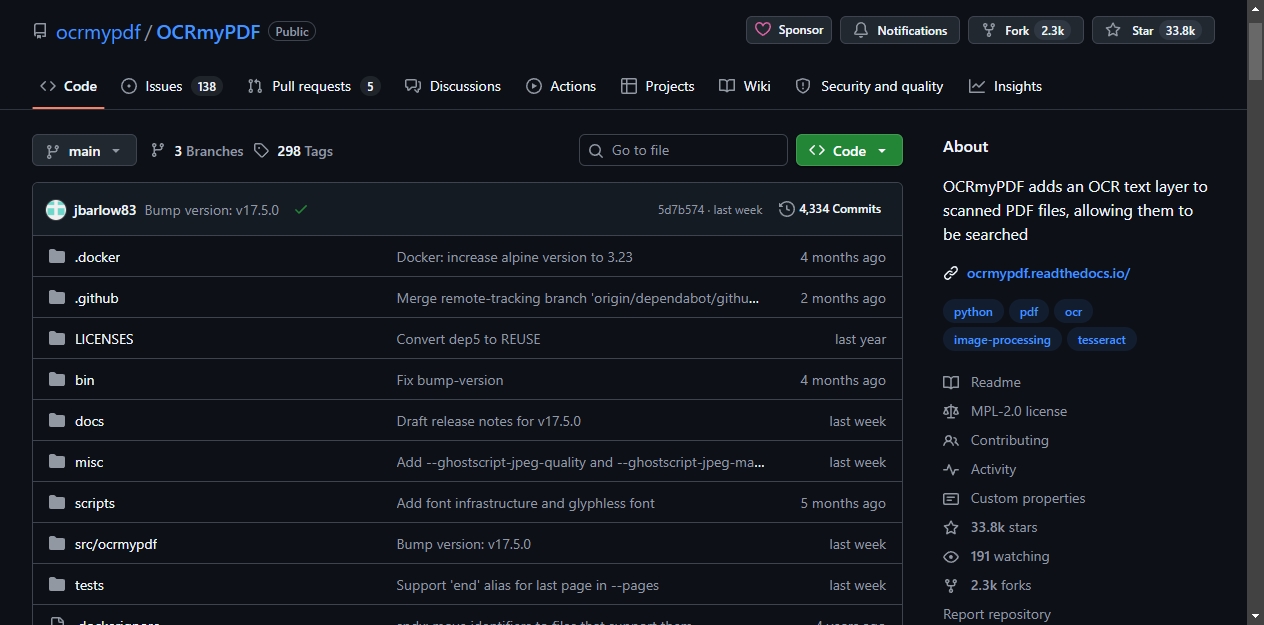Viewport: 1264px width, 625px height.
Task: Click the Sponsor heart button
Action: pos(789,30)
